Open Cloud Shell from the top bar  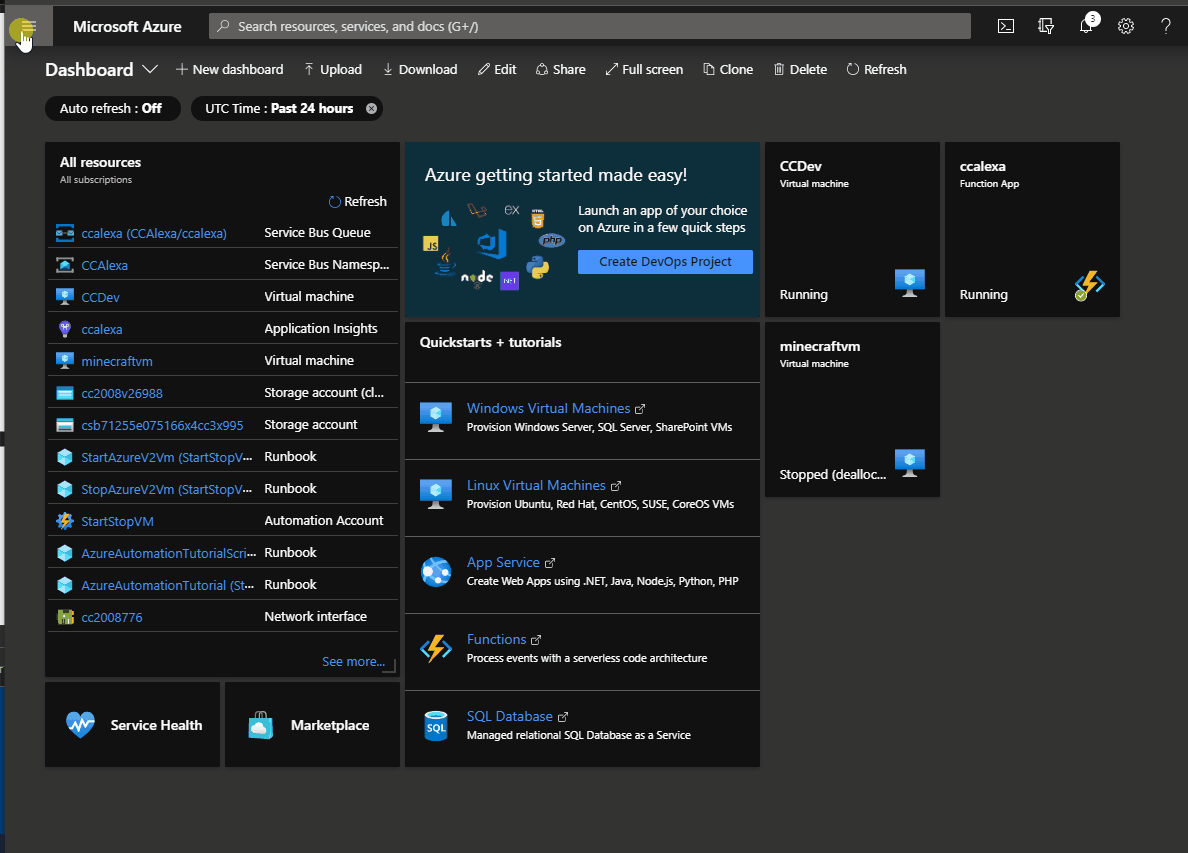pos(1005,27)
